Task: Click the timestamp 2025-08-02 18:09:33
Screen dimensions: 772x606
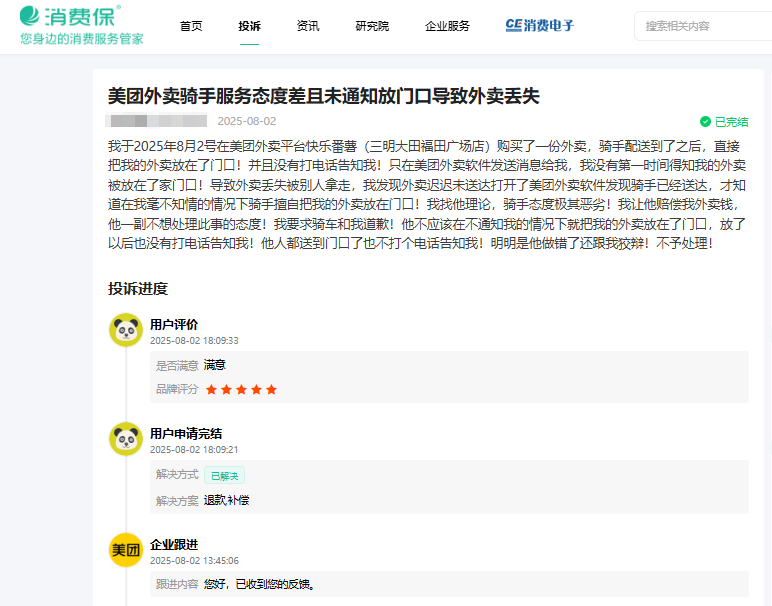Action: (194, 341)
